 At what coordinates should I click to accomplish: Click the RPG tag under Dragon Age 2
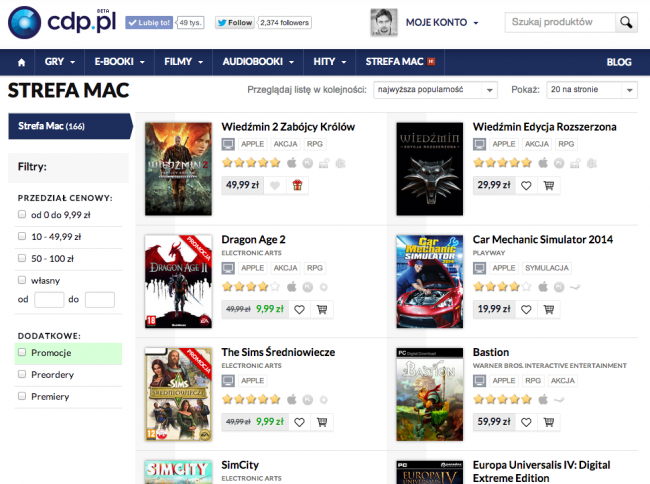[x=315, y=268]
